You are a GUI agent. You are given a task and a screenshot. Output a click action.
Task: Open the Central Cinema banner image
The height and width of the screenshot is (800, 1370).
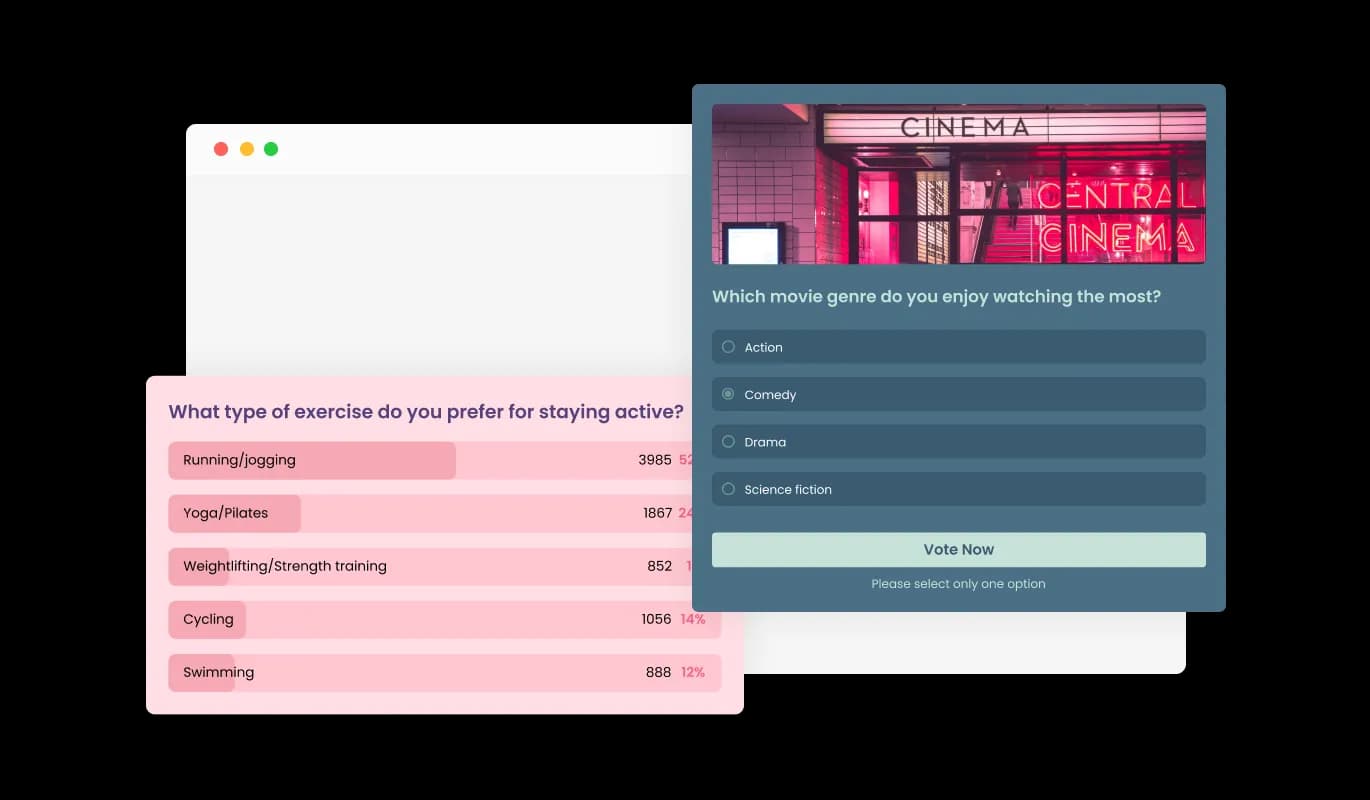coord(959,184)
